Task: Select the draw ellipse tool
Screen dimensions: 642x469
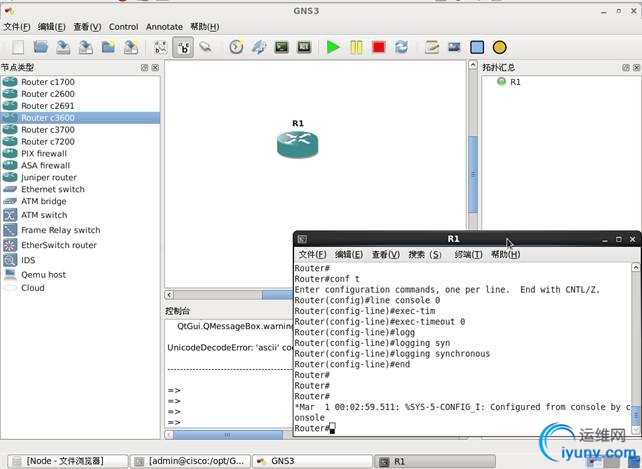Action: coord(500,47)
